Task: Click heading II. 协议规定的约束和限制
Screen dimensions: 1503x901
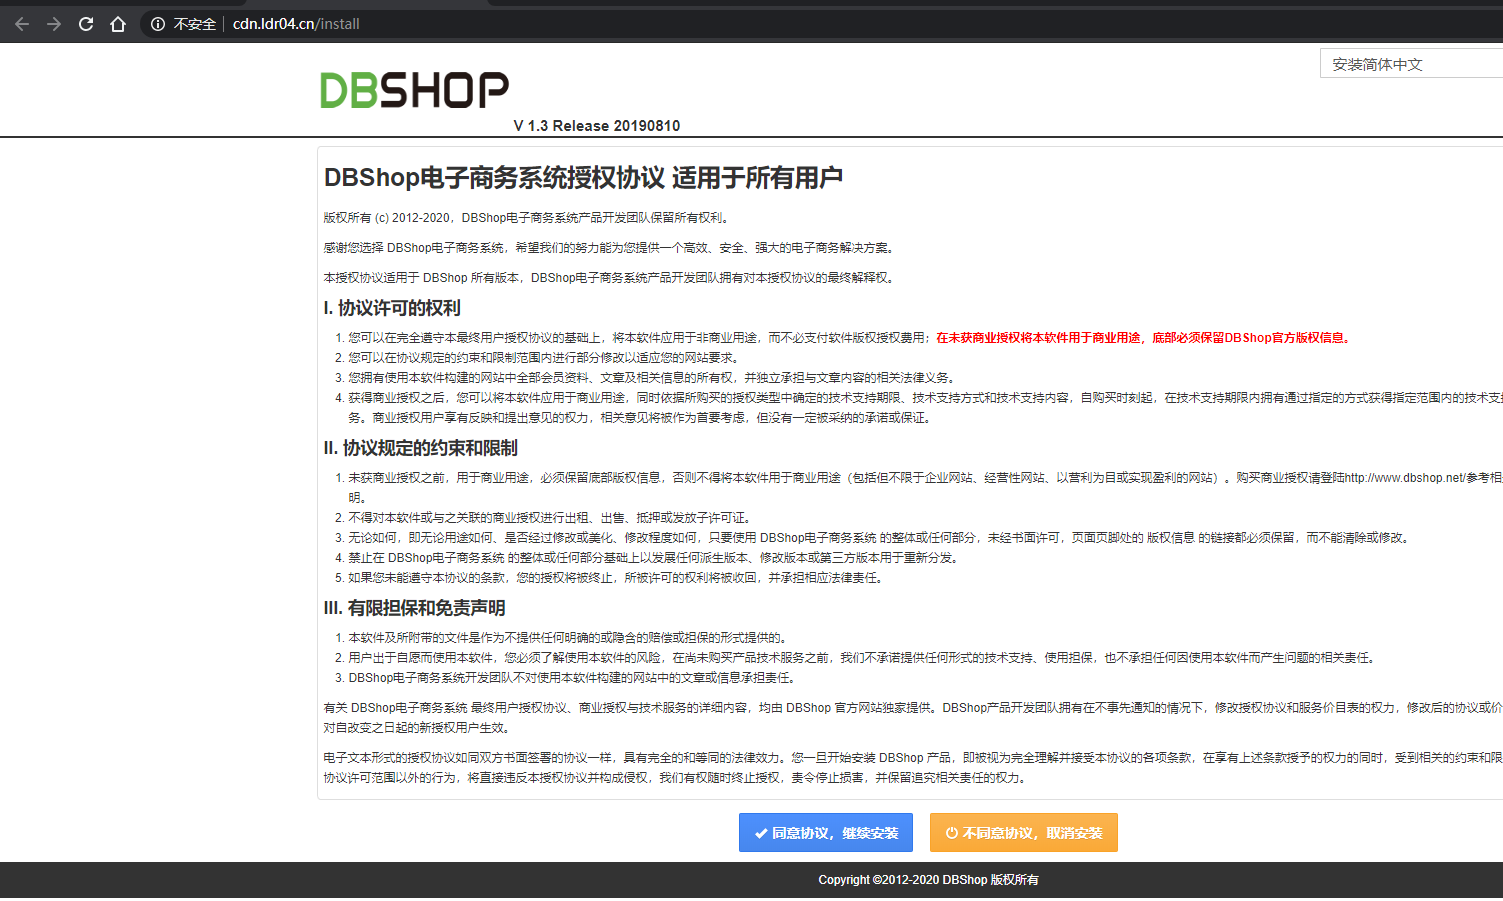Action: [x=421, y=448]
